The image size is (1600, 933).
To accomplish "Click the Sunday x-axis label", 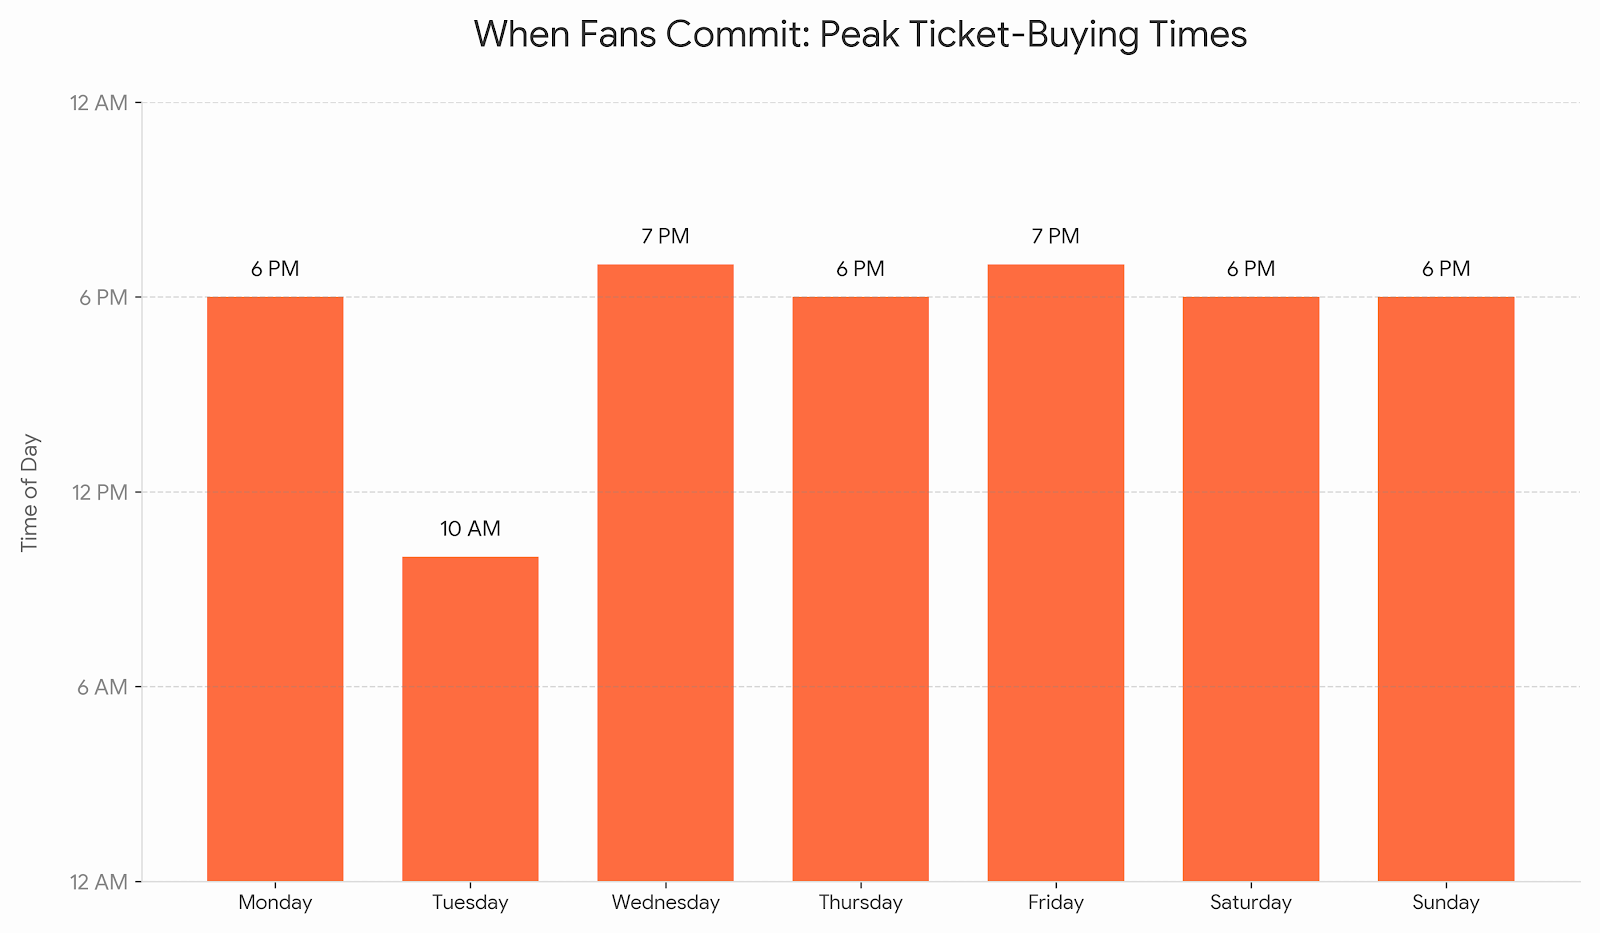I will [1445, 903].
